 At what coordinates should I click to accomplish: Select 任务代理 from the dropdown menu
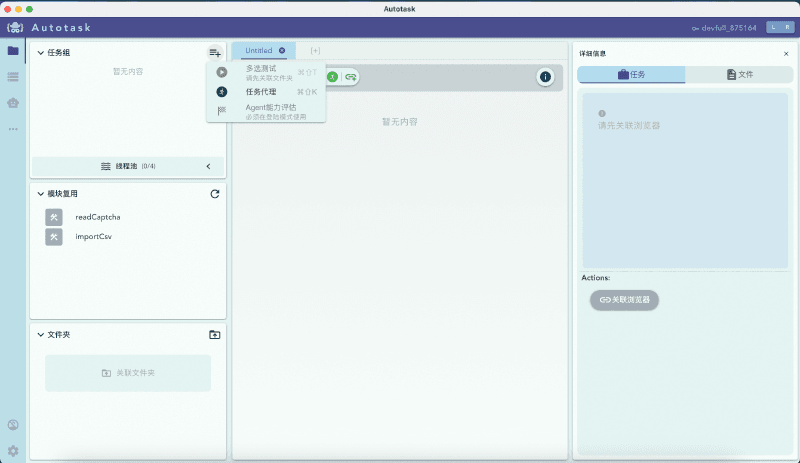point(261,91)
